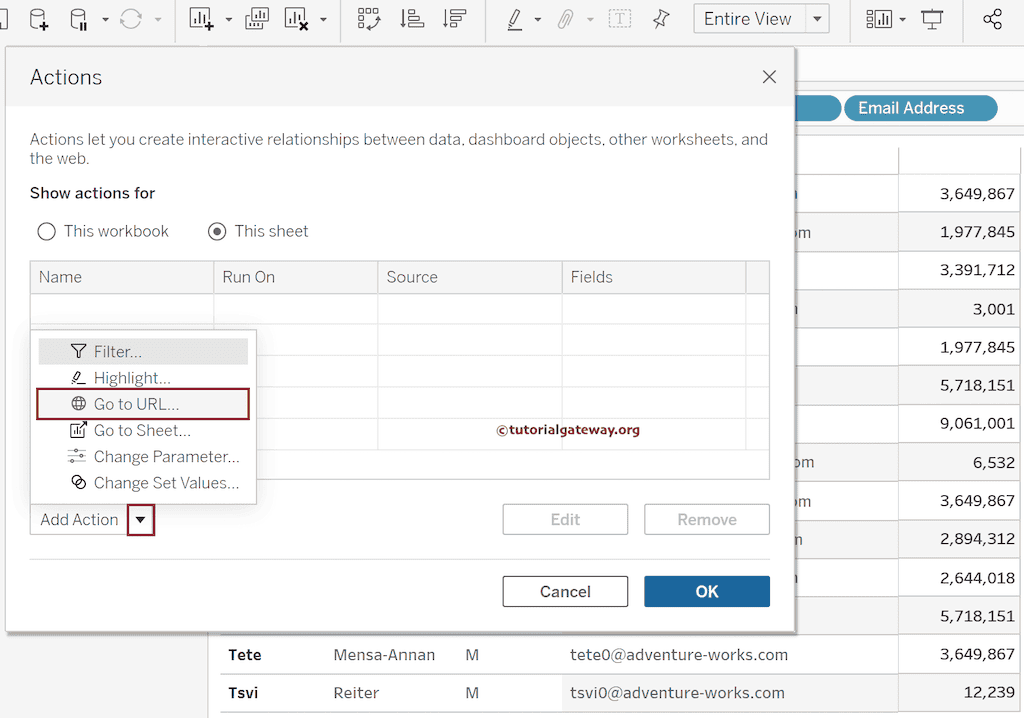Viewport: 1024px width, 718px height.
Task: Activate Presentation Mode
Action: pyautogui.click(x=931, y=19)
